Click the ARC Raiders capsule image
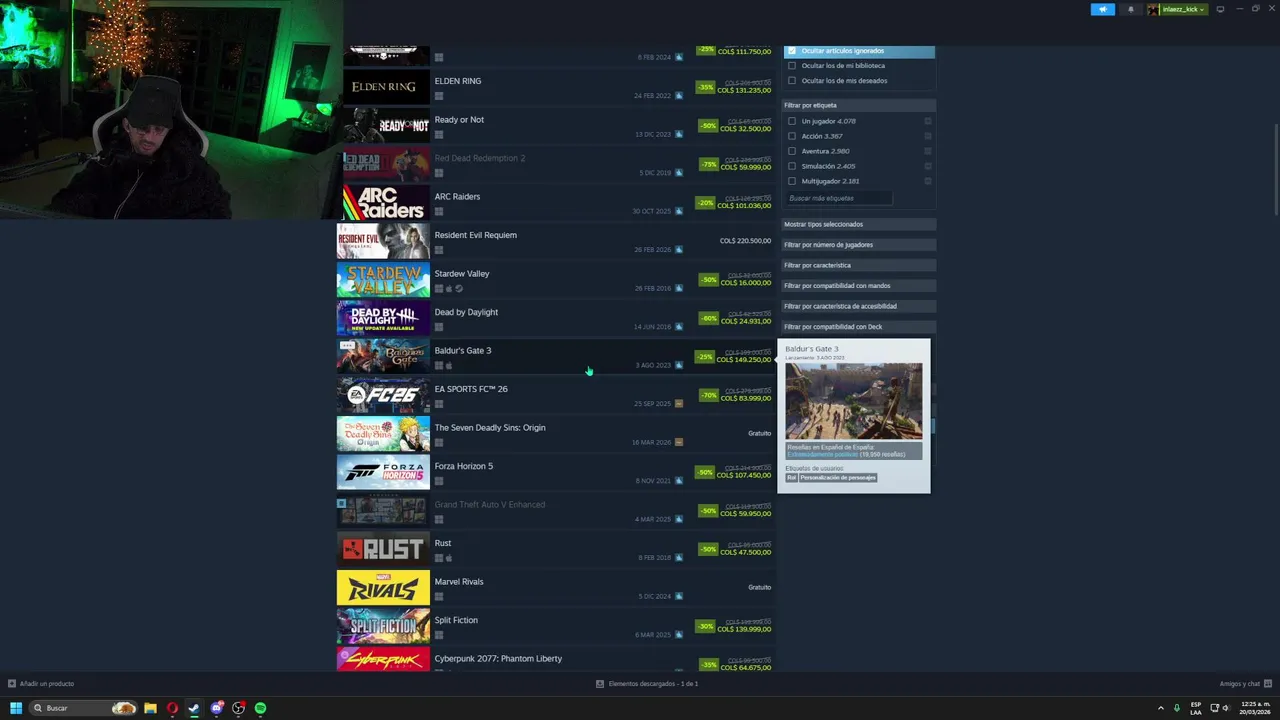1280x720 pixels. pos(385,203)
